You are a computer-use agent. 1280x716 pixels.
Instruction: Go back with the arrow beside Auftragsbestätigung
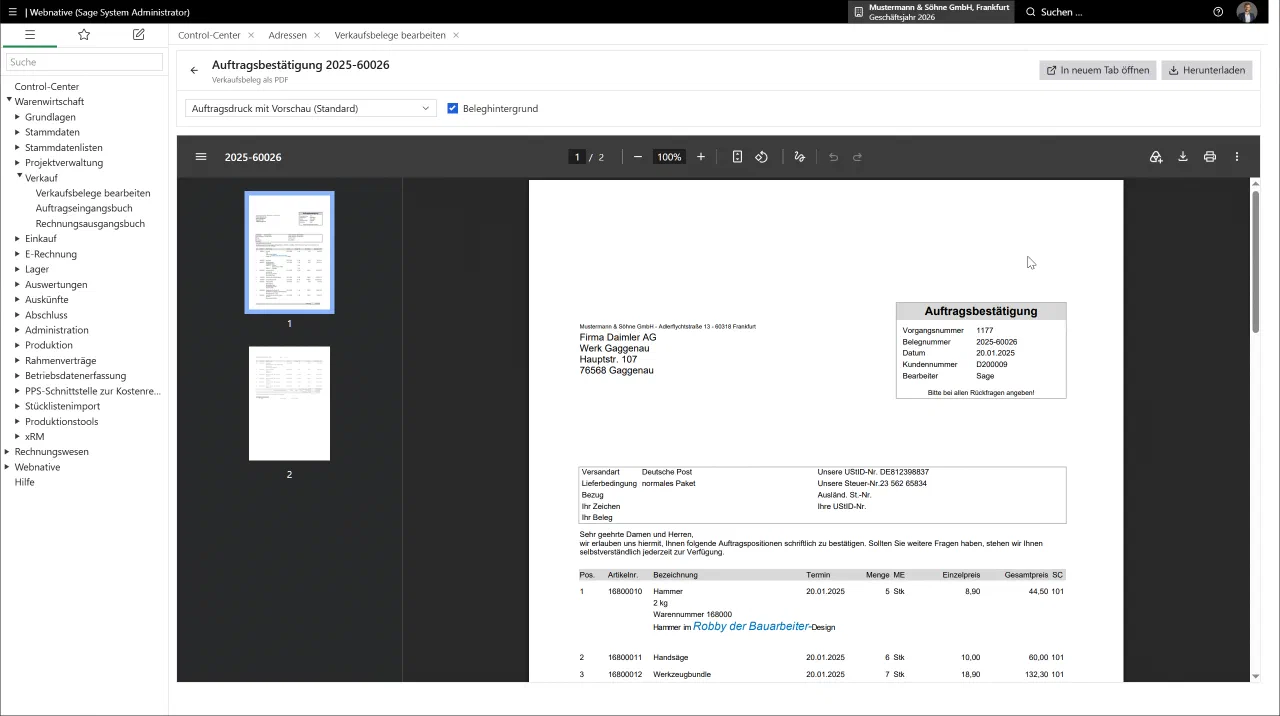[194, 70]
